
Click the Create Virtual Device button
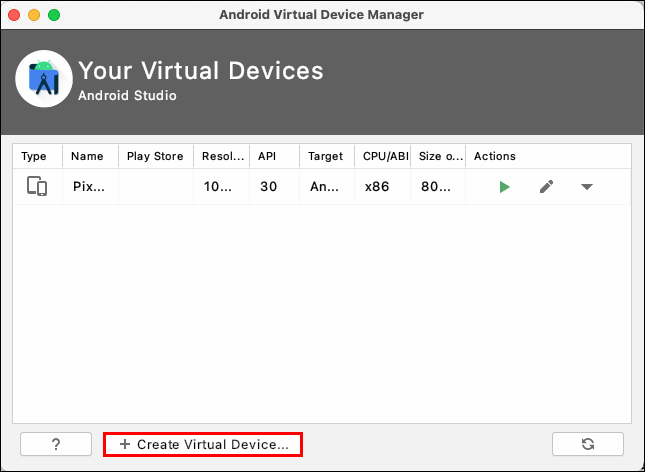point(203,444)
